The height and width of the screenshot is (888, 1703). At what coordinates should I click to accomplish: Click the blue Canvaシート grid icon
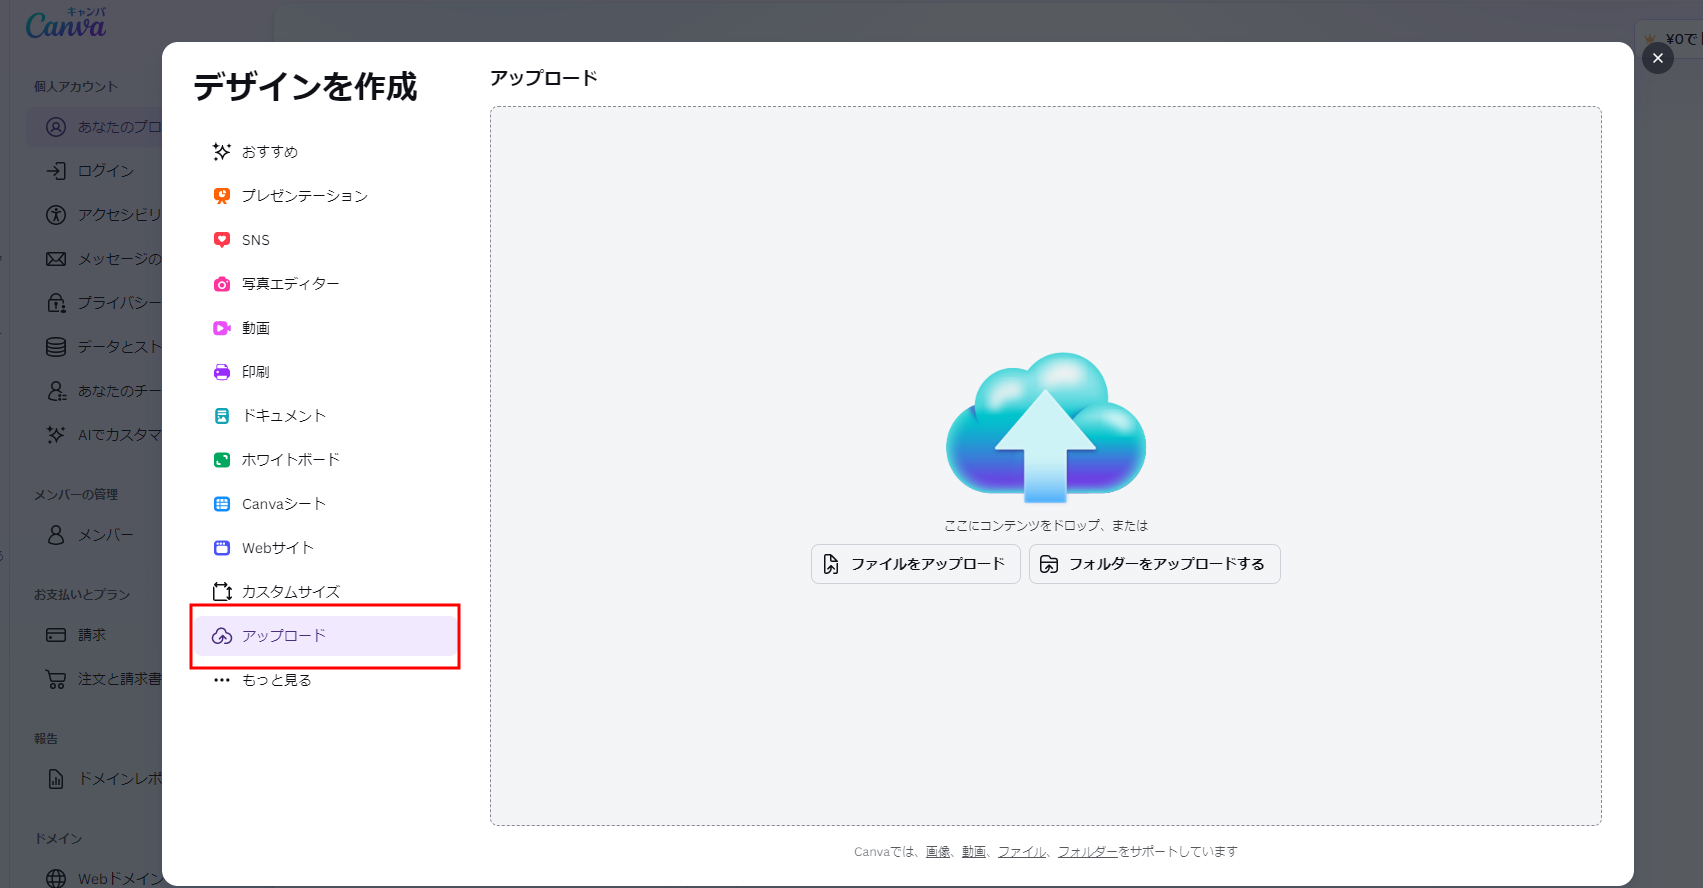coord(222,504)
